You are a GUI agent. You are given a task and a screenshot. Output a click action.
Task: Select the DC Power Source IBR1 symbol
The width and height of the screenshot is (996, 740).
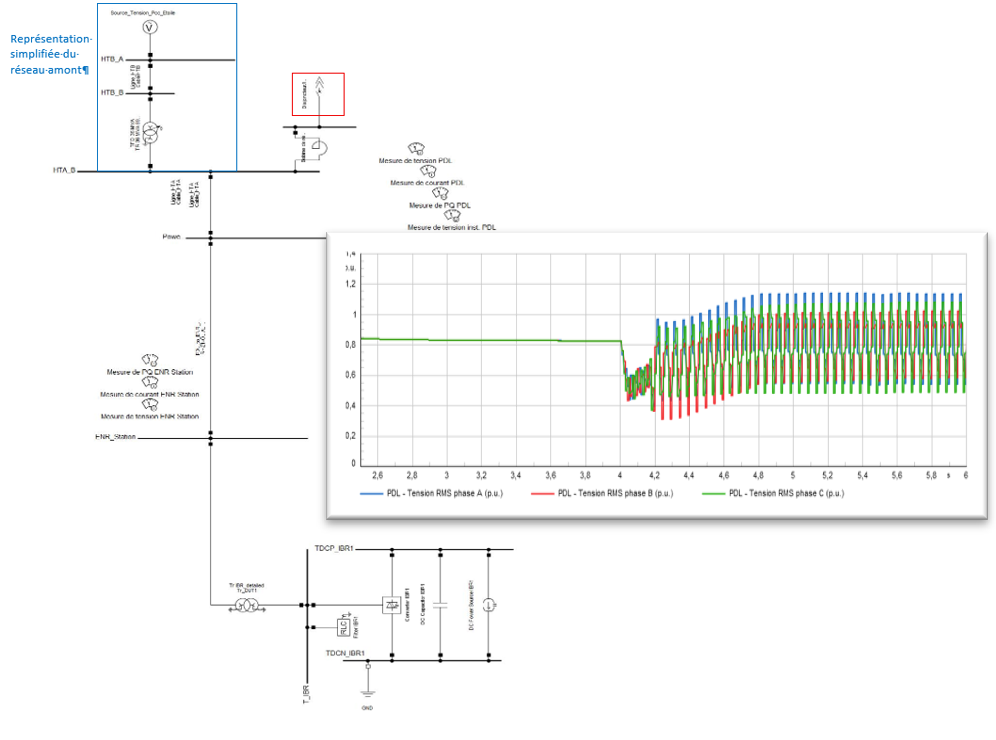[x=489, y=604]
